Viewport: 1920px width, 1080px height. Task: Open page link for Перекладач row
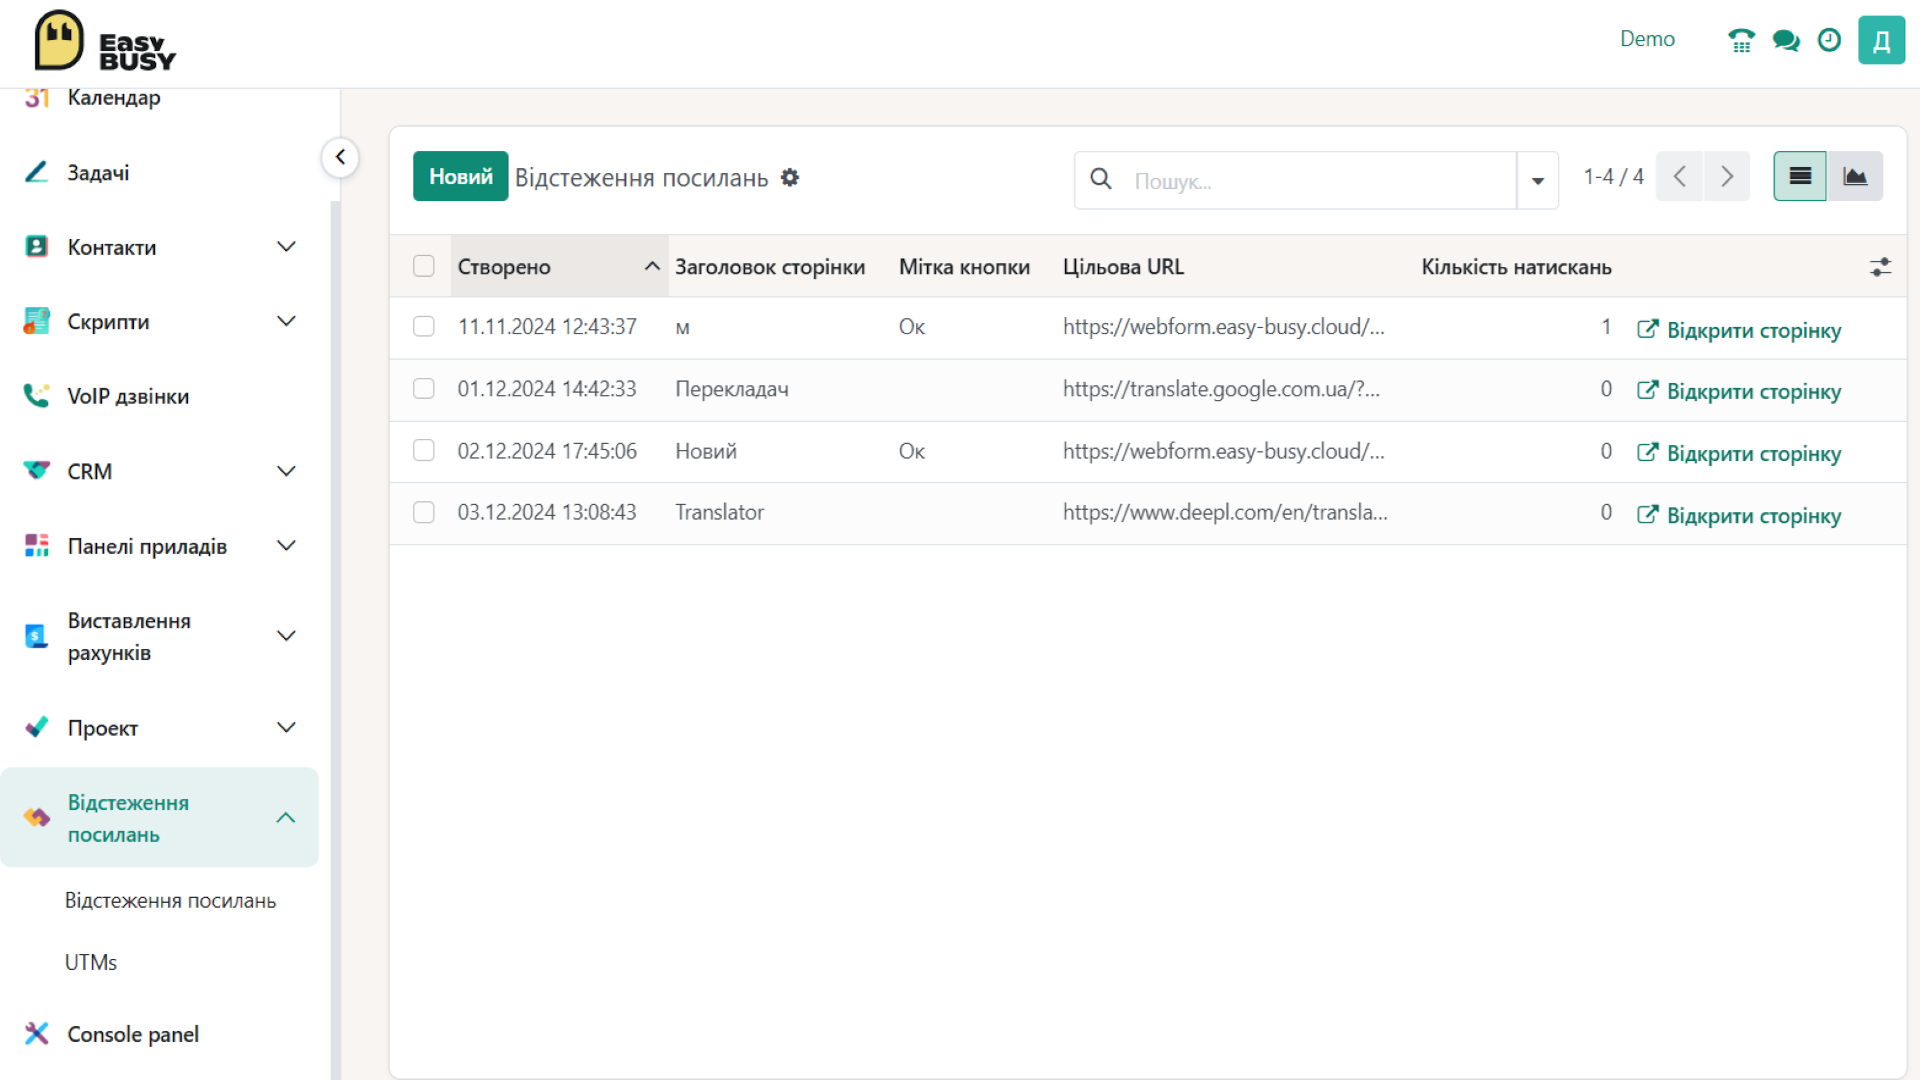click(x=1739, y=391)
